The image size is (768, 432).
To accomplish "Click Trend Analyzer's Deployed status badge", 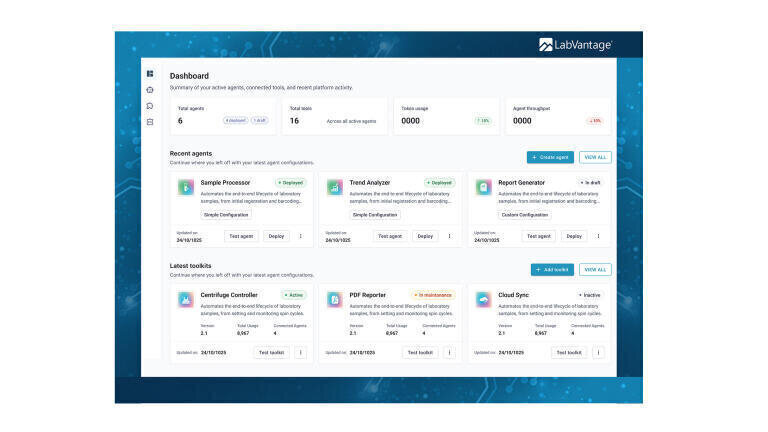I will tap(440, 183).
